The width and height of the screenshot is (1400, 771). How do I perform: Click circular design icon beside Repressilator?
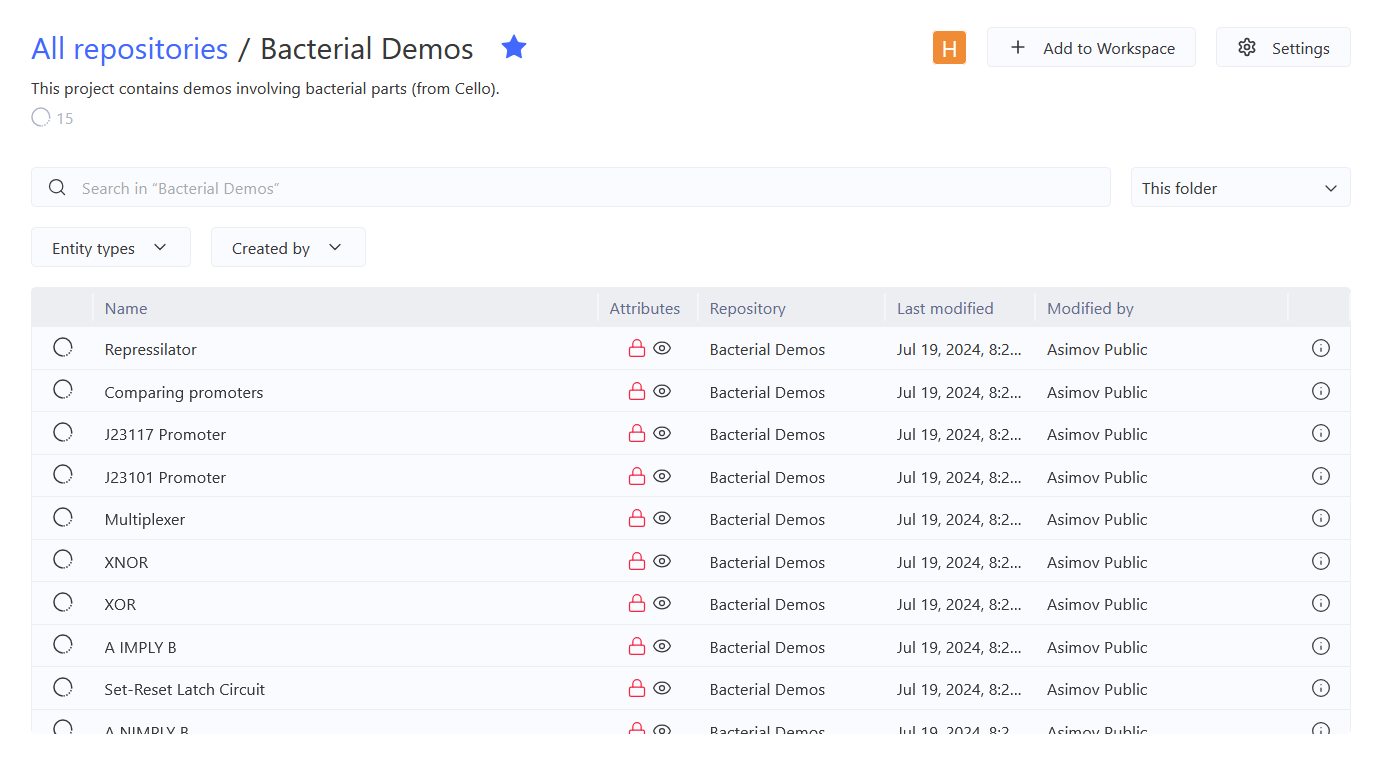click(x=63, y=347)
